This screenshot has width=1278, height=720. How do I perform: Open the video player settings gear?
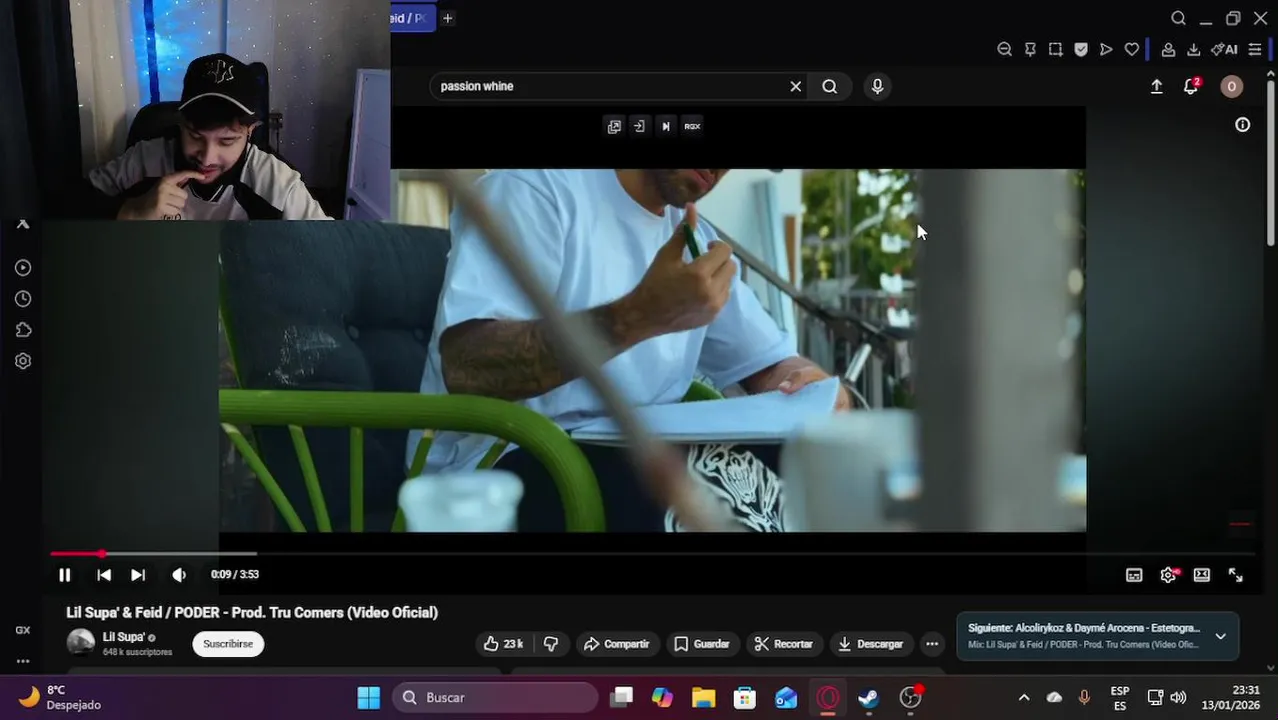[1168, 575]
